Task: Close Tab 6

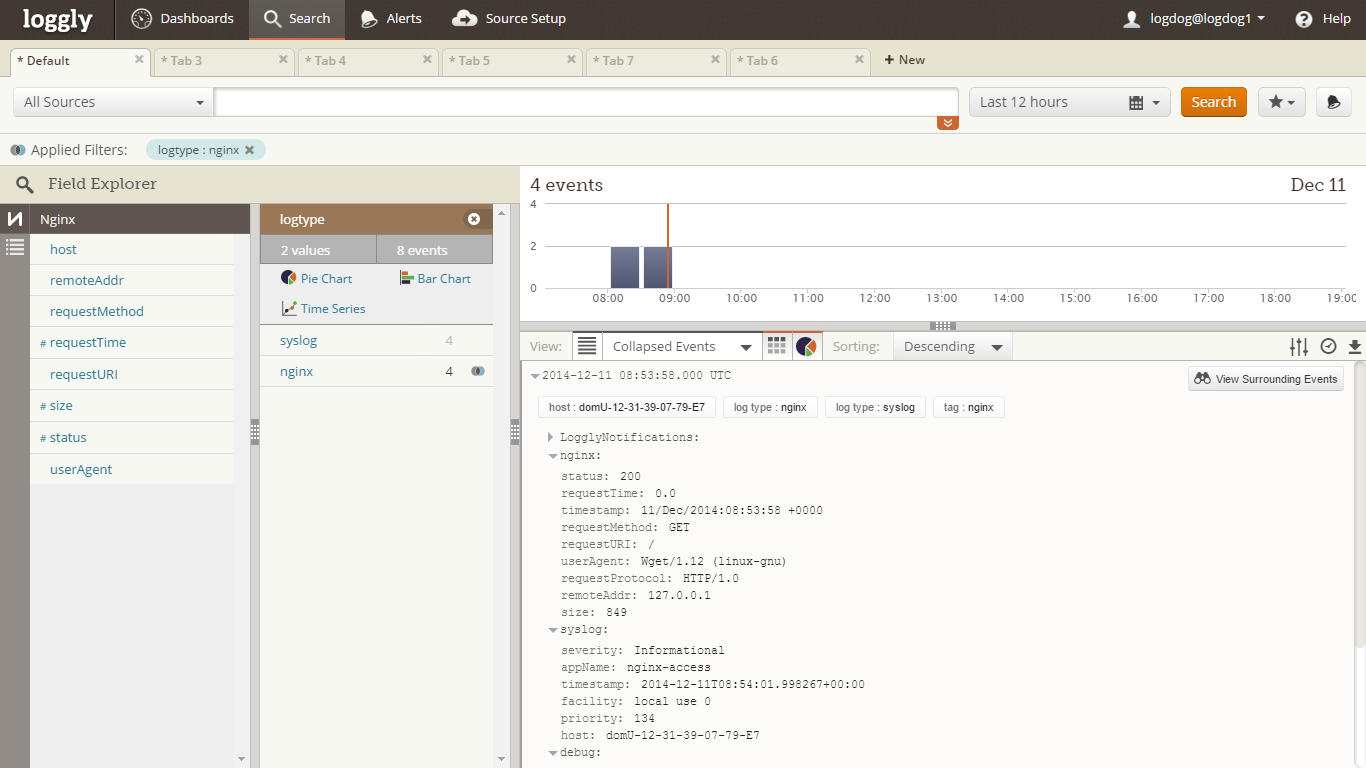Action: coord(859,59)
